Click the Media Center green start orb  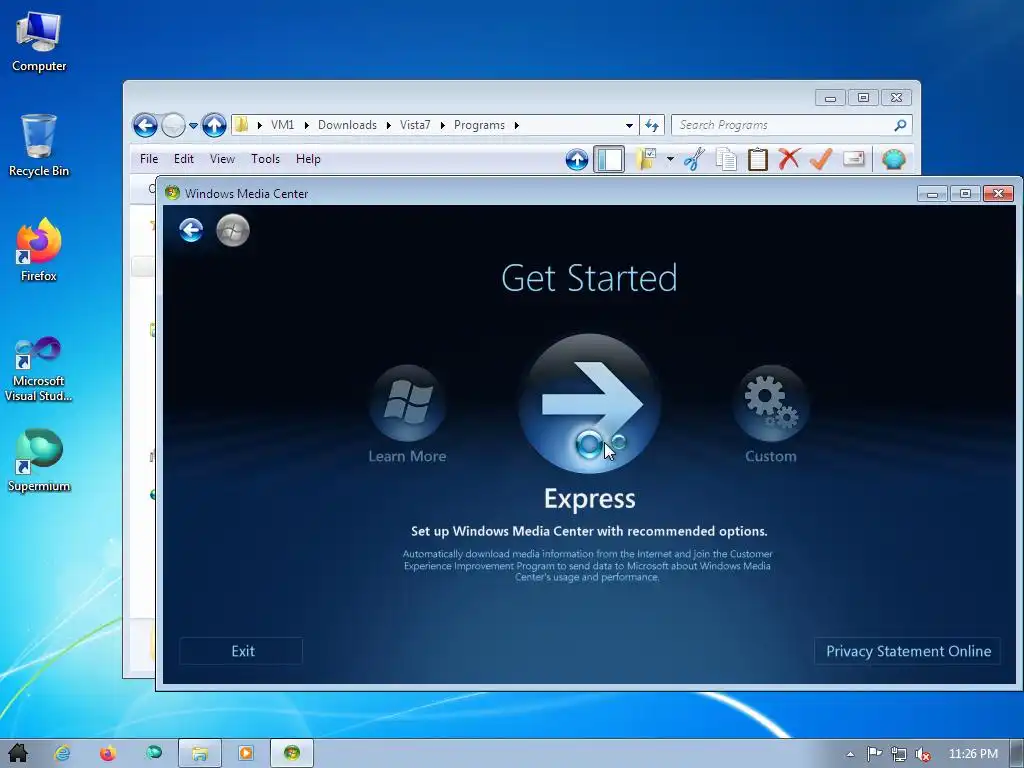pos(233,230)
